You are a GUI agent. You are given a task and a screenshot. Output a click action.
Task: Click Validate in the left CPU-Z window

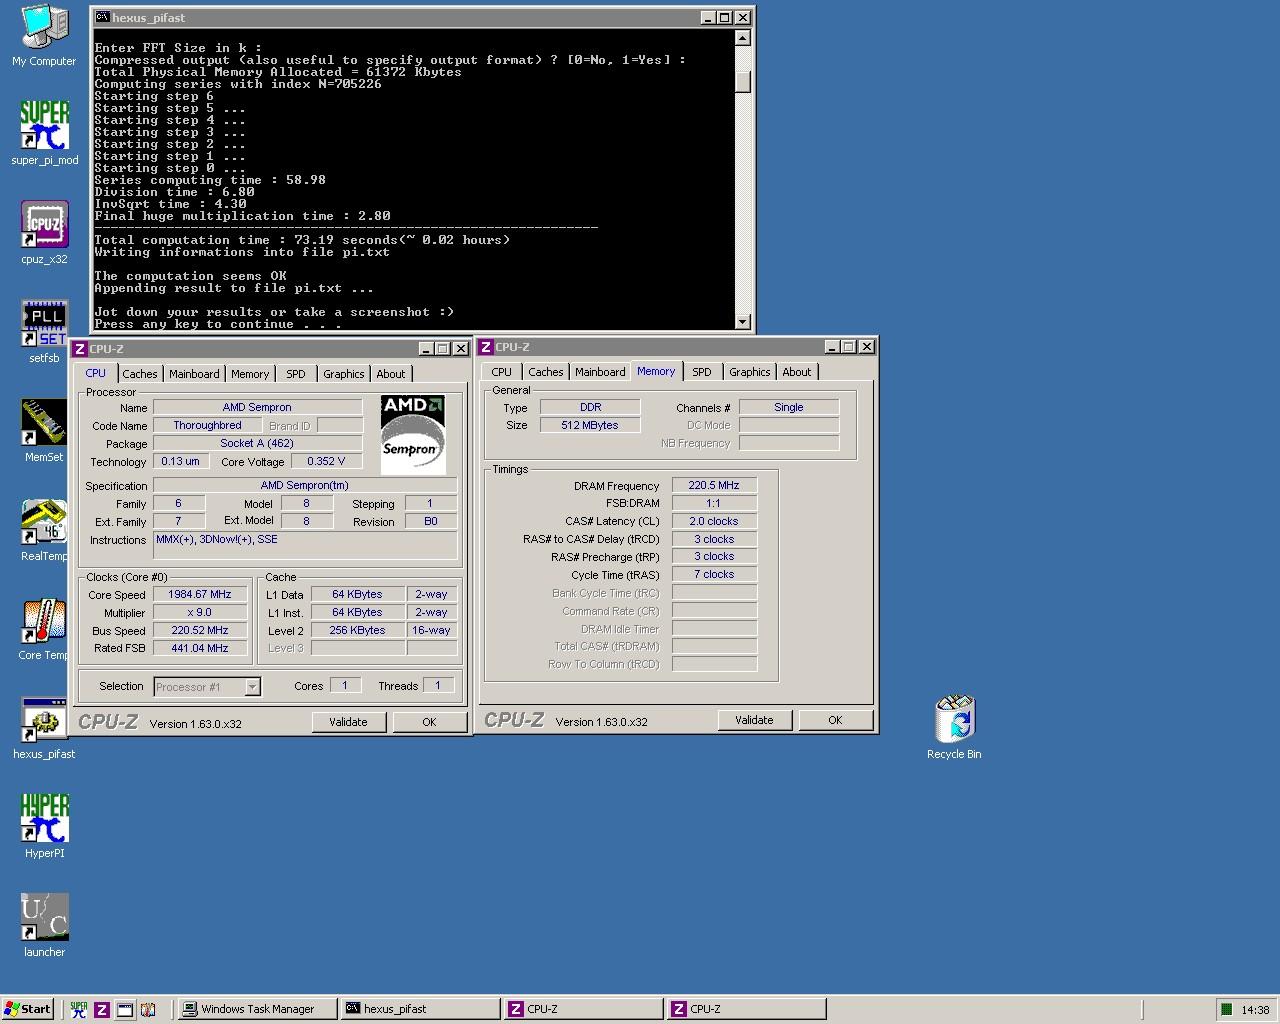click(348, 722)
